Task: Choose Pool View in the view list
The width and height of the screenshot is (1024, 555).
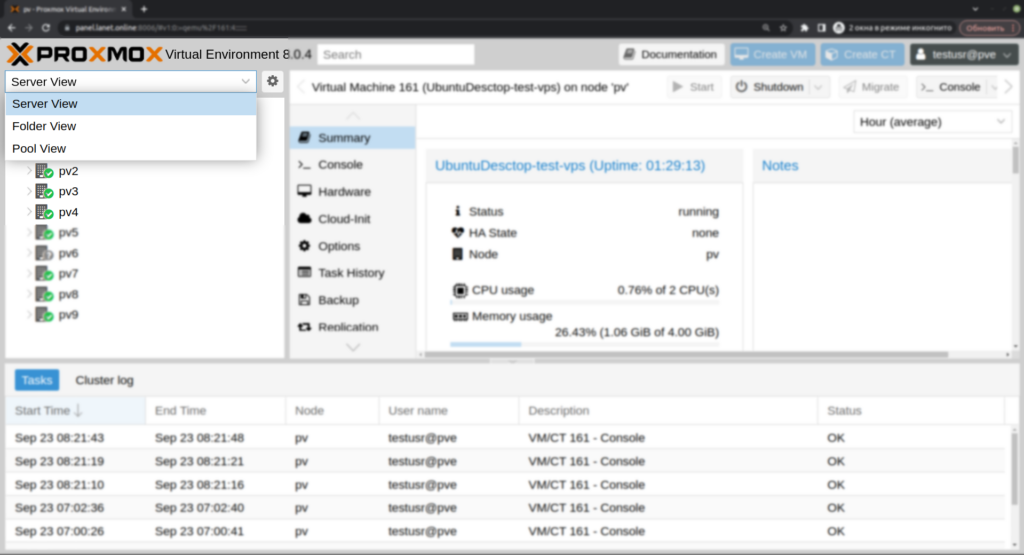Action: [39, 149]
